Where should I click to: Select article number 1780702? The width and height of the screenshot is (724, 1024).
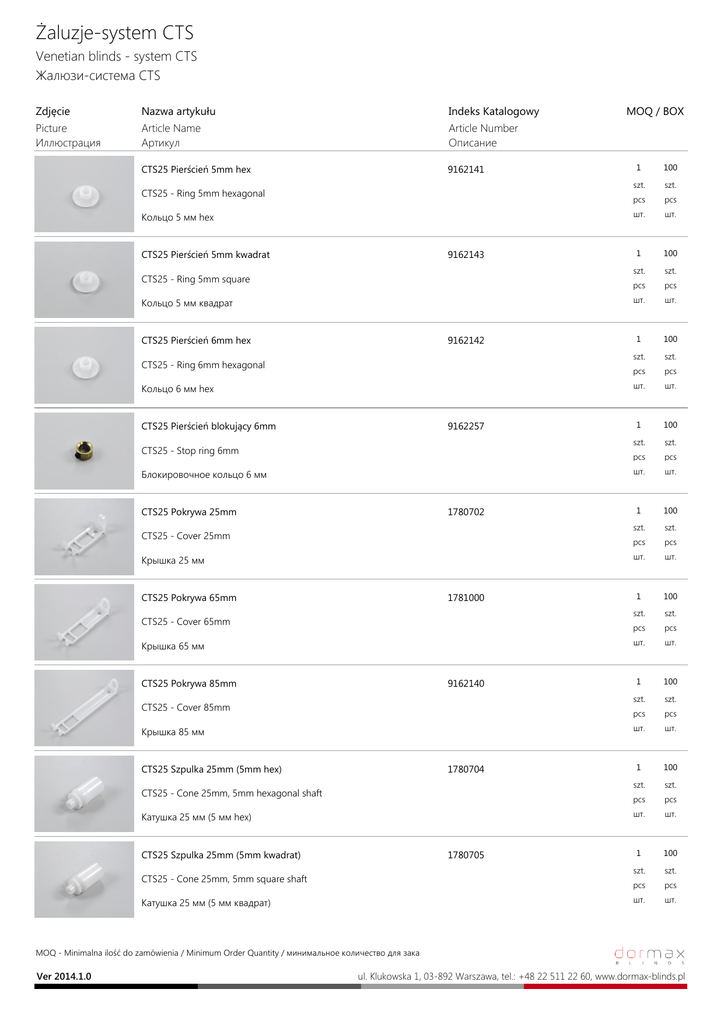[x=466, y=512]
